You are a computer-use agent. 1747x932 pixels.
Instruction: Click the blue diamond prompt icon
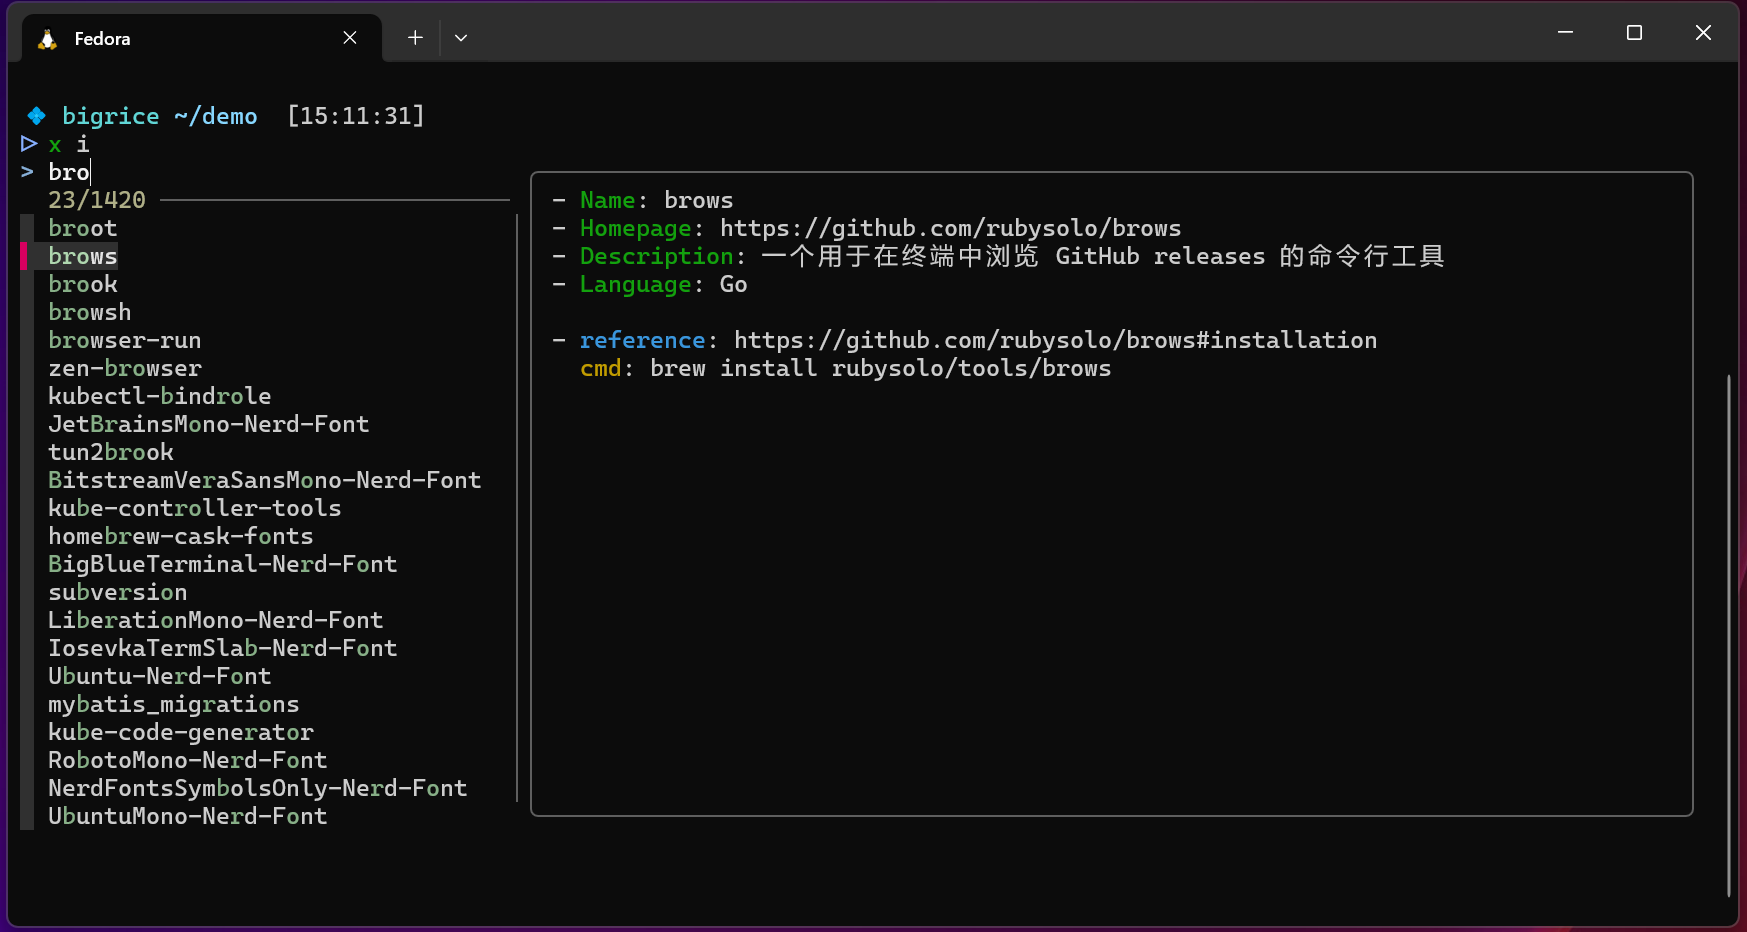click(37, 116)
